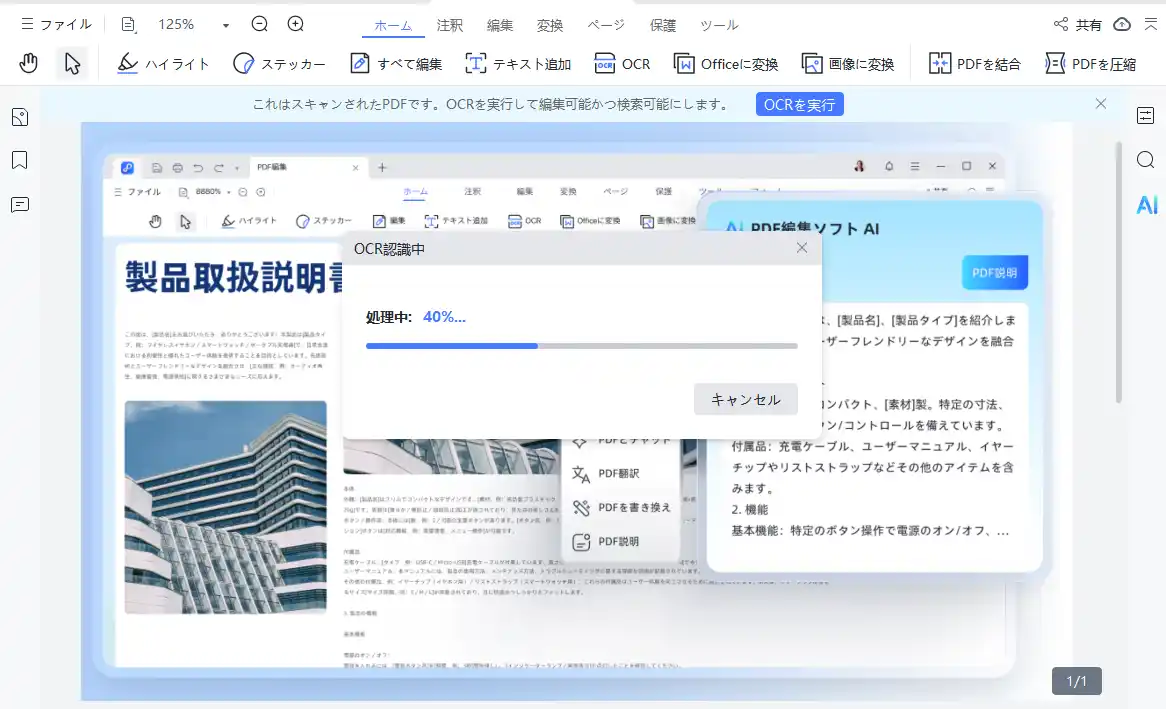The image size is (1166, 709).
Task: Dismiss the scanned PDF notification banner
Action: tap(1101, 103)
